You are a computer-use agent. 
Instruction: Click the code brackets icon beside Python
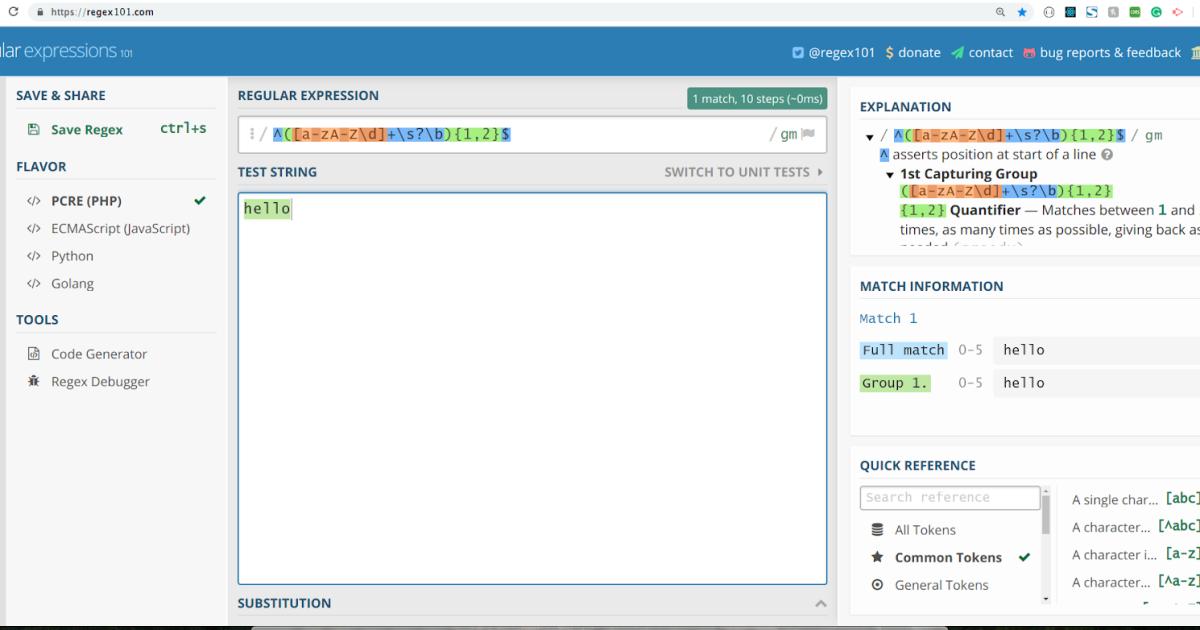pyautogui.click(x=34, y=256)
